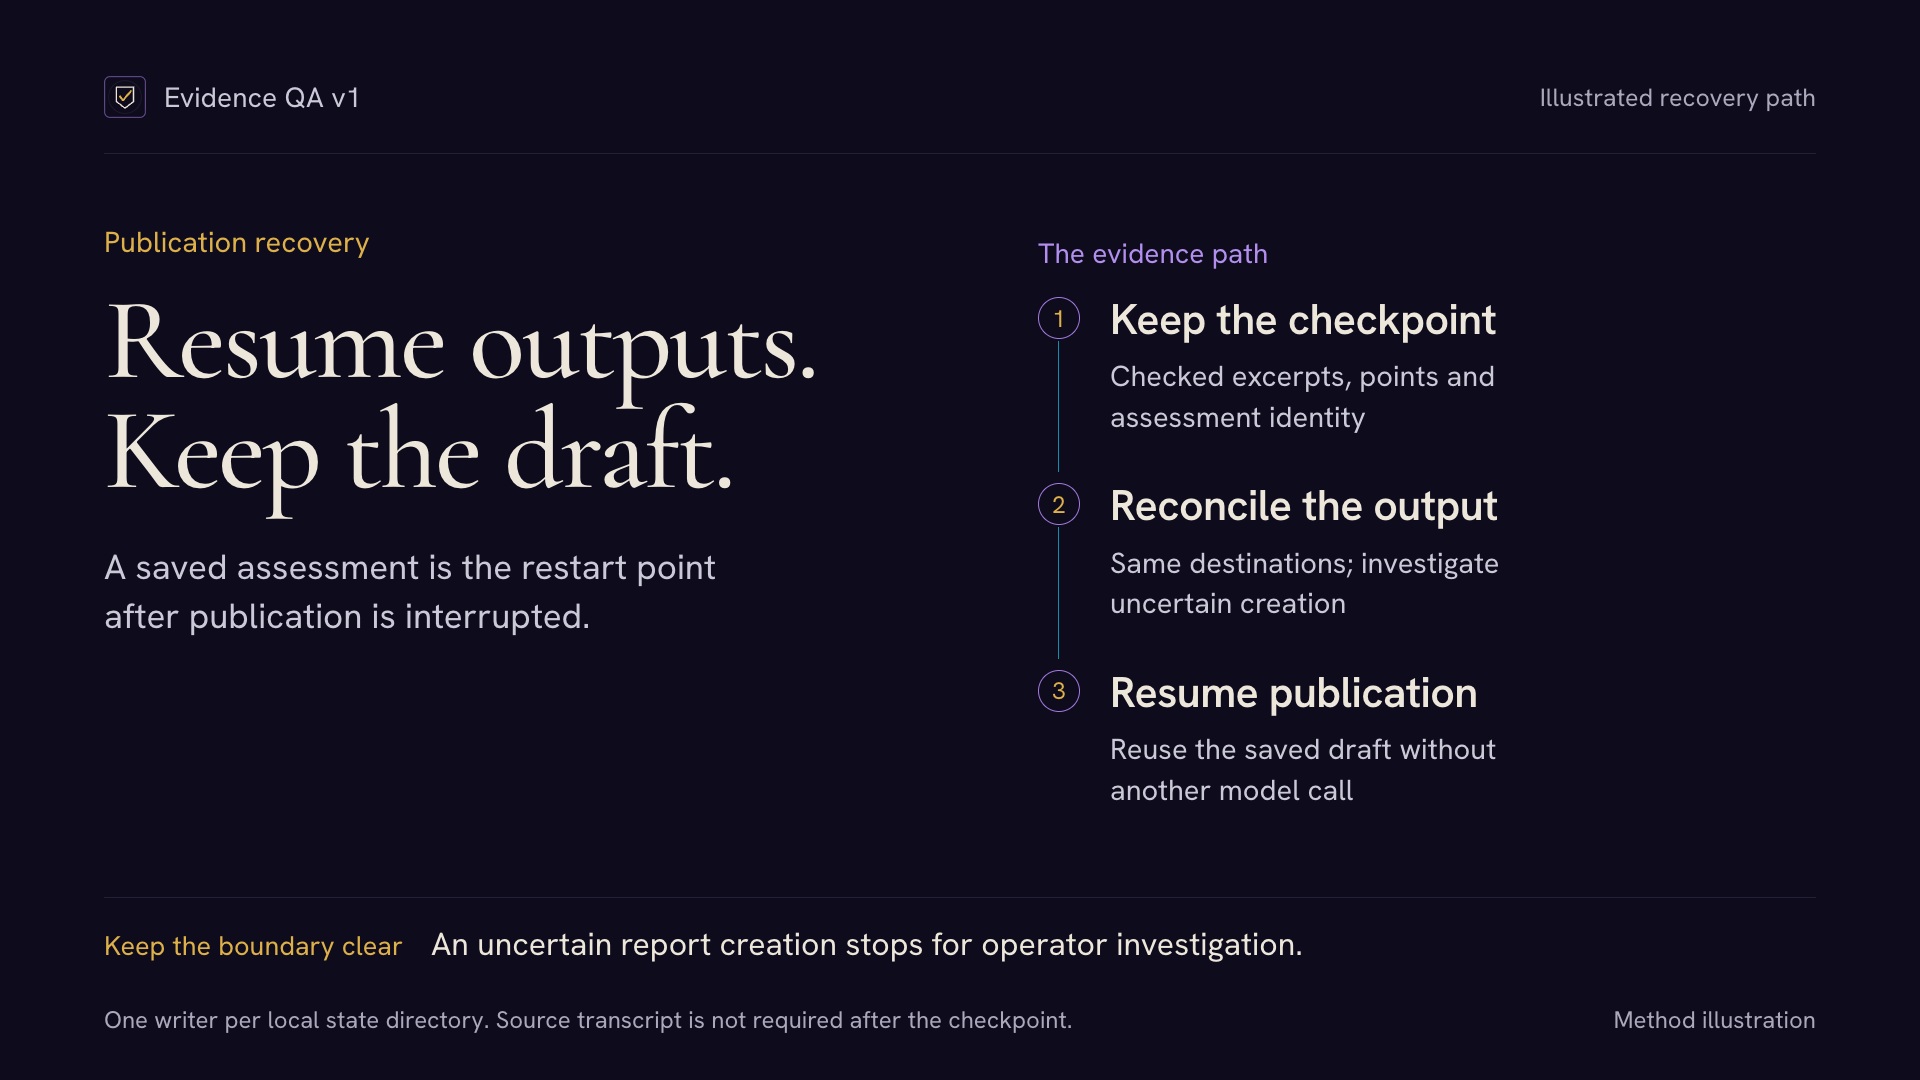Click the shield checkmark logo icon

point(125,97)
